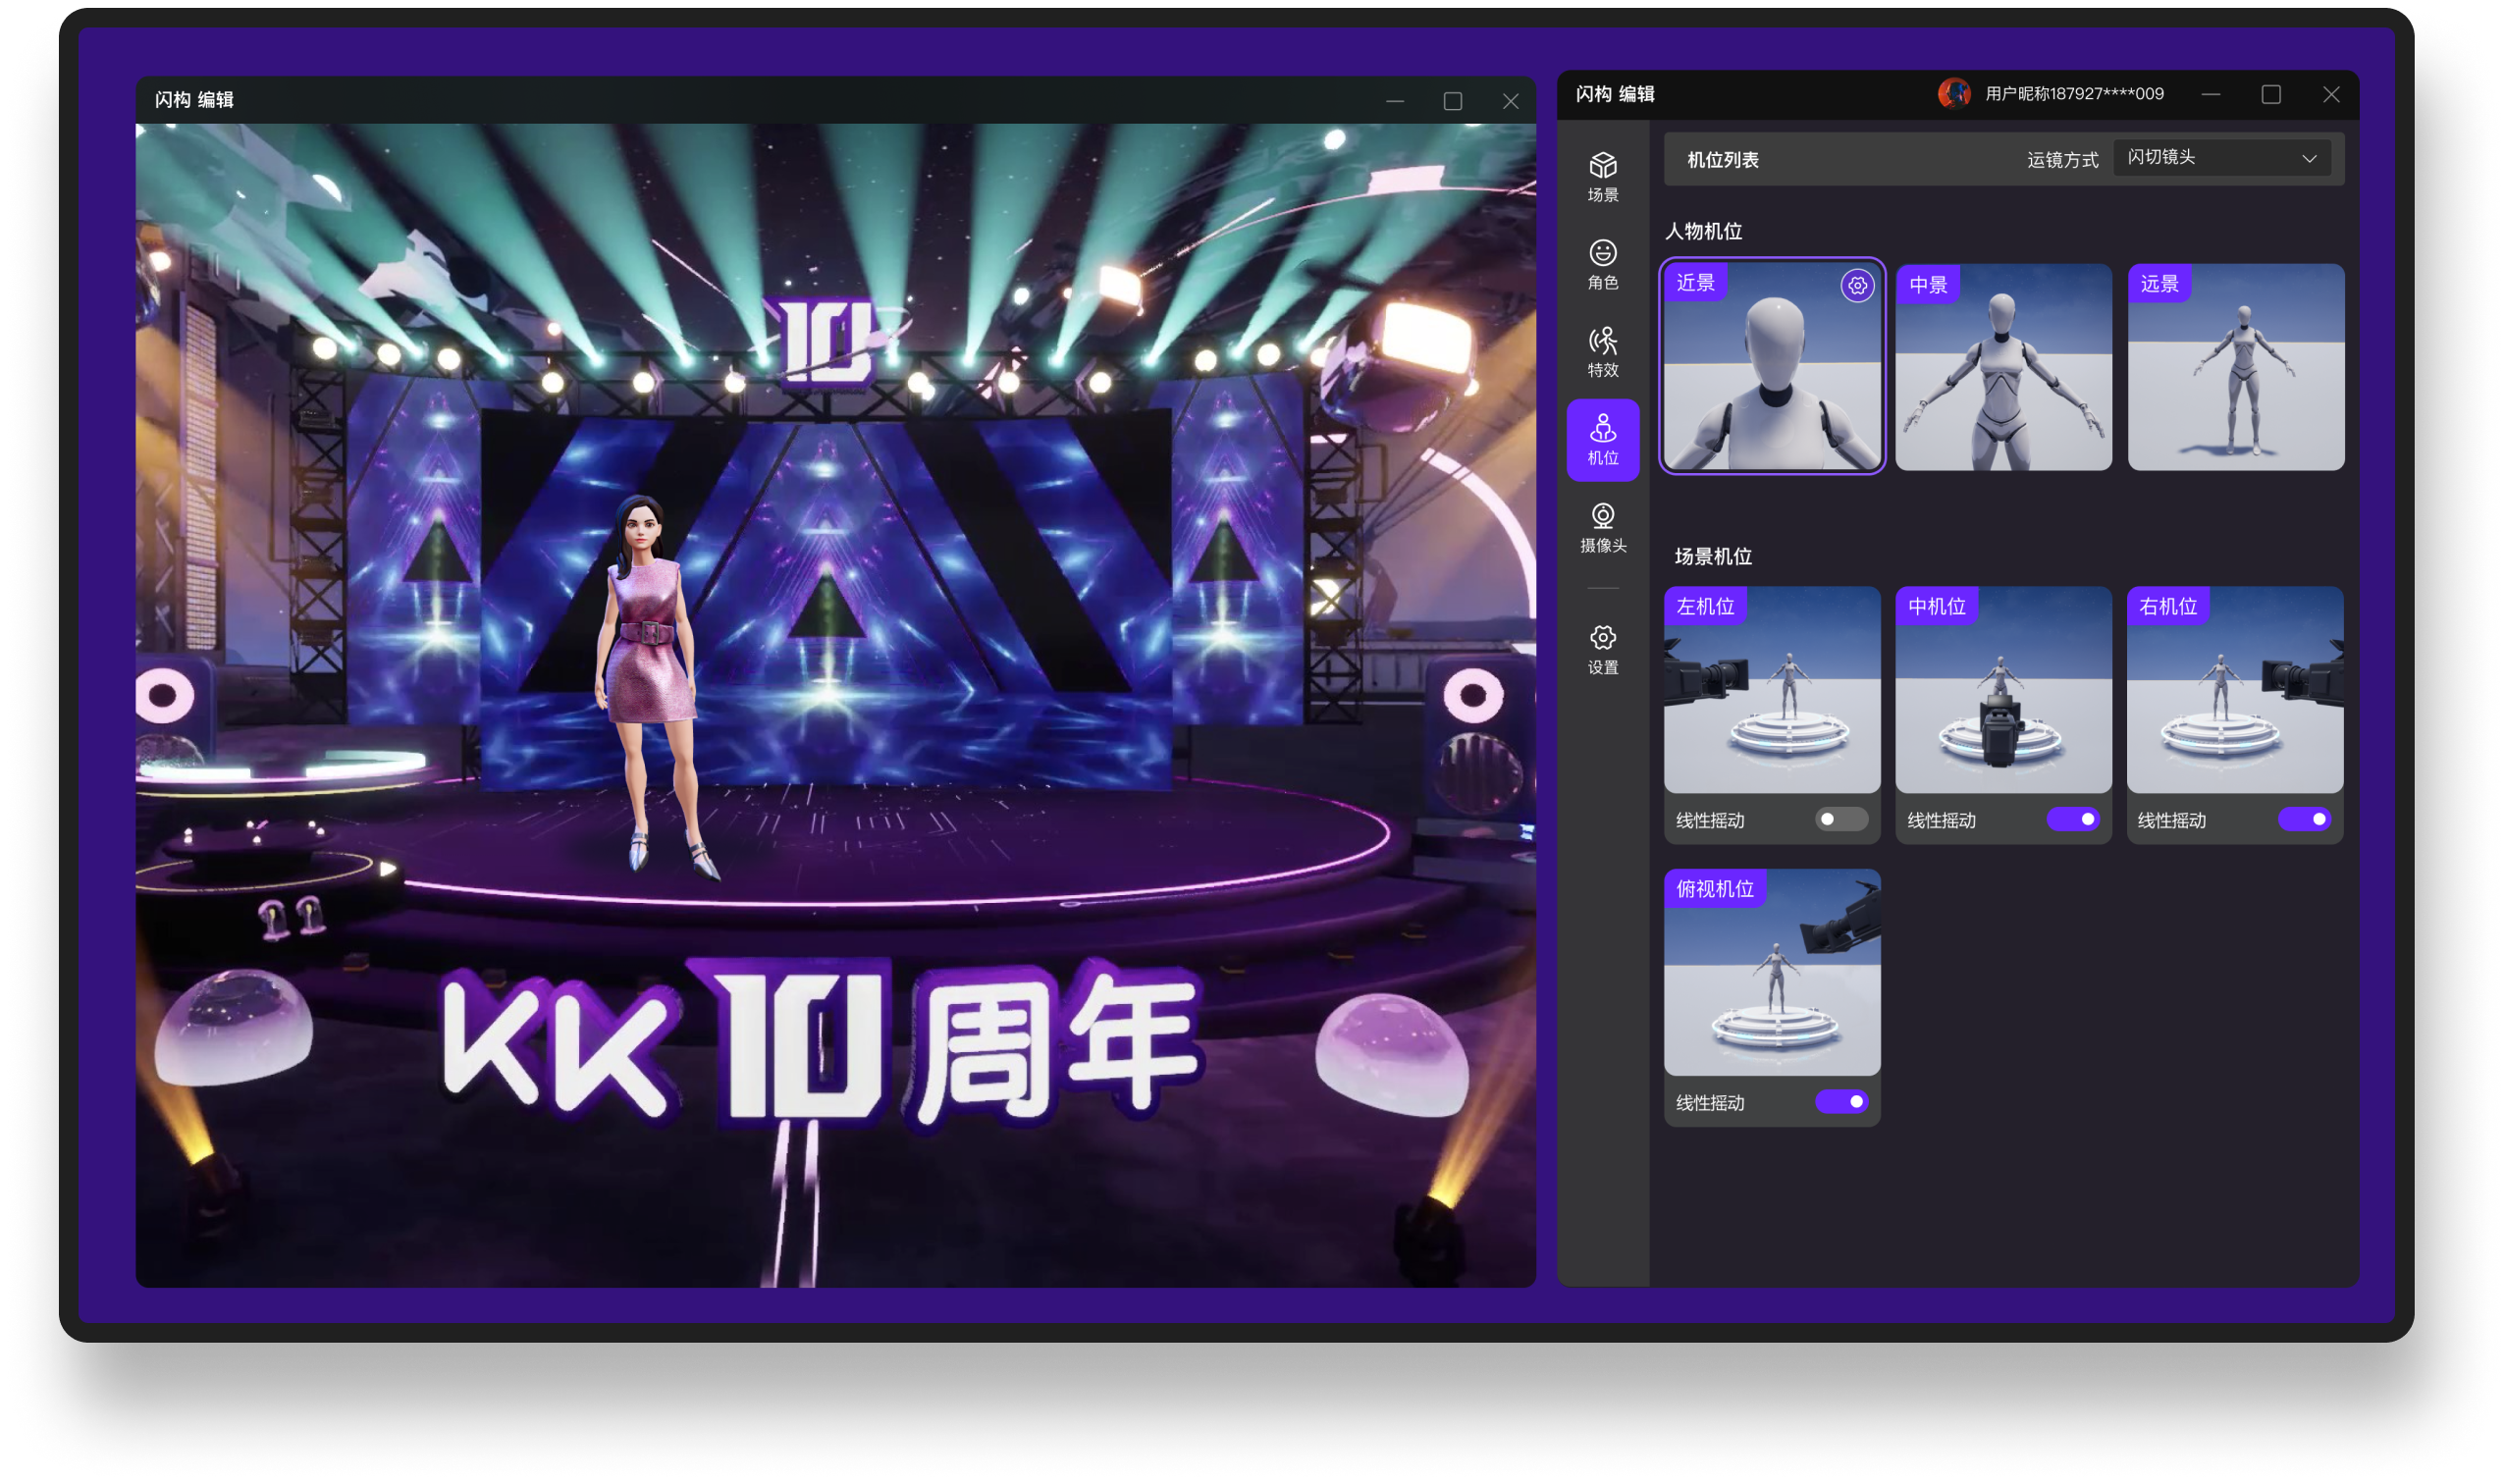Open the 角色 character panel
The image size is (2505, 1484).
pos(1603,265)
